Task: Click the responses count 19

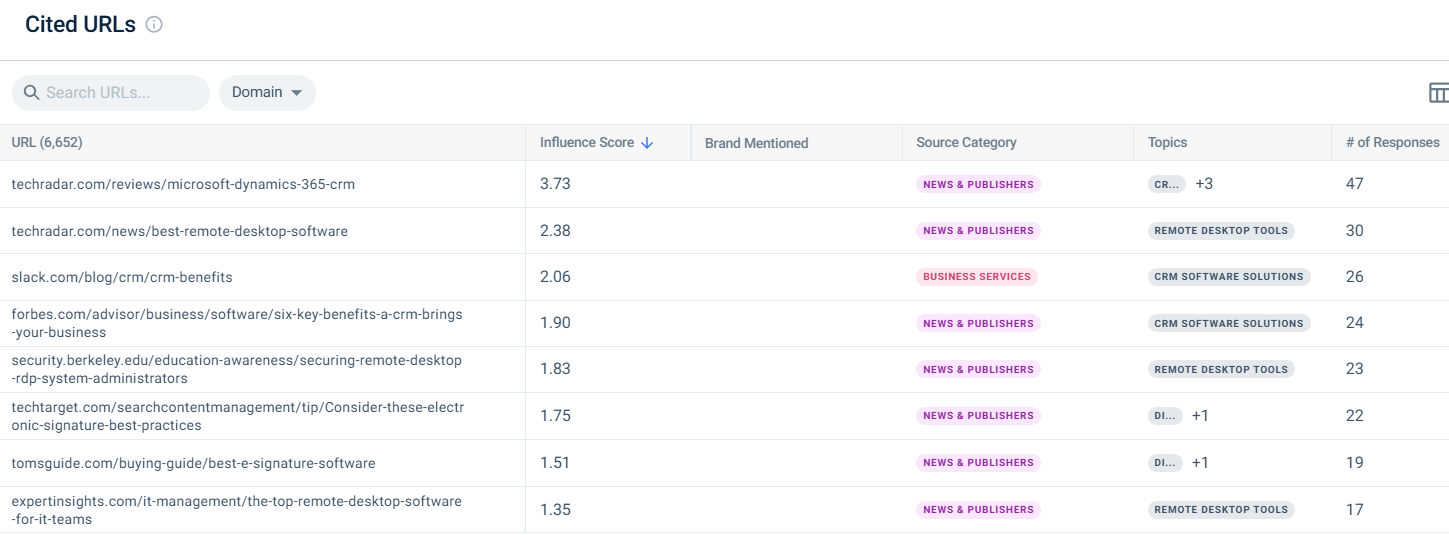Action: pos(1354,463)
